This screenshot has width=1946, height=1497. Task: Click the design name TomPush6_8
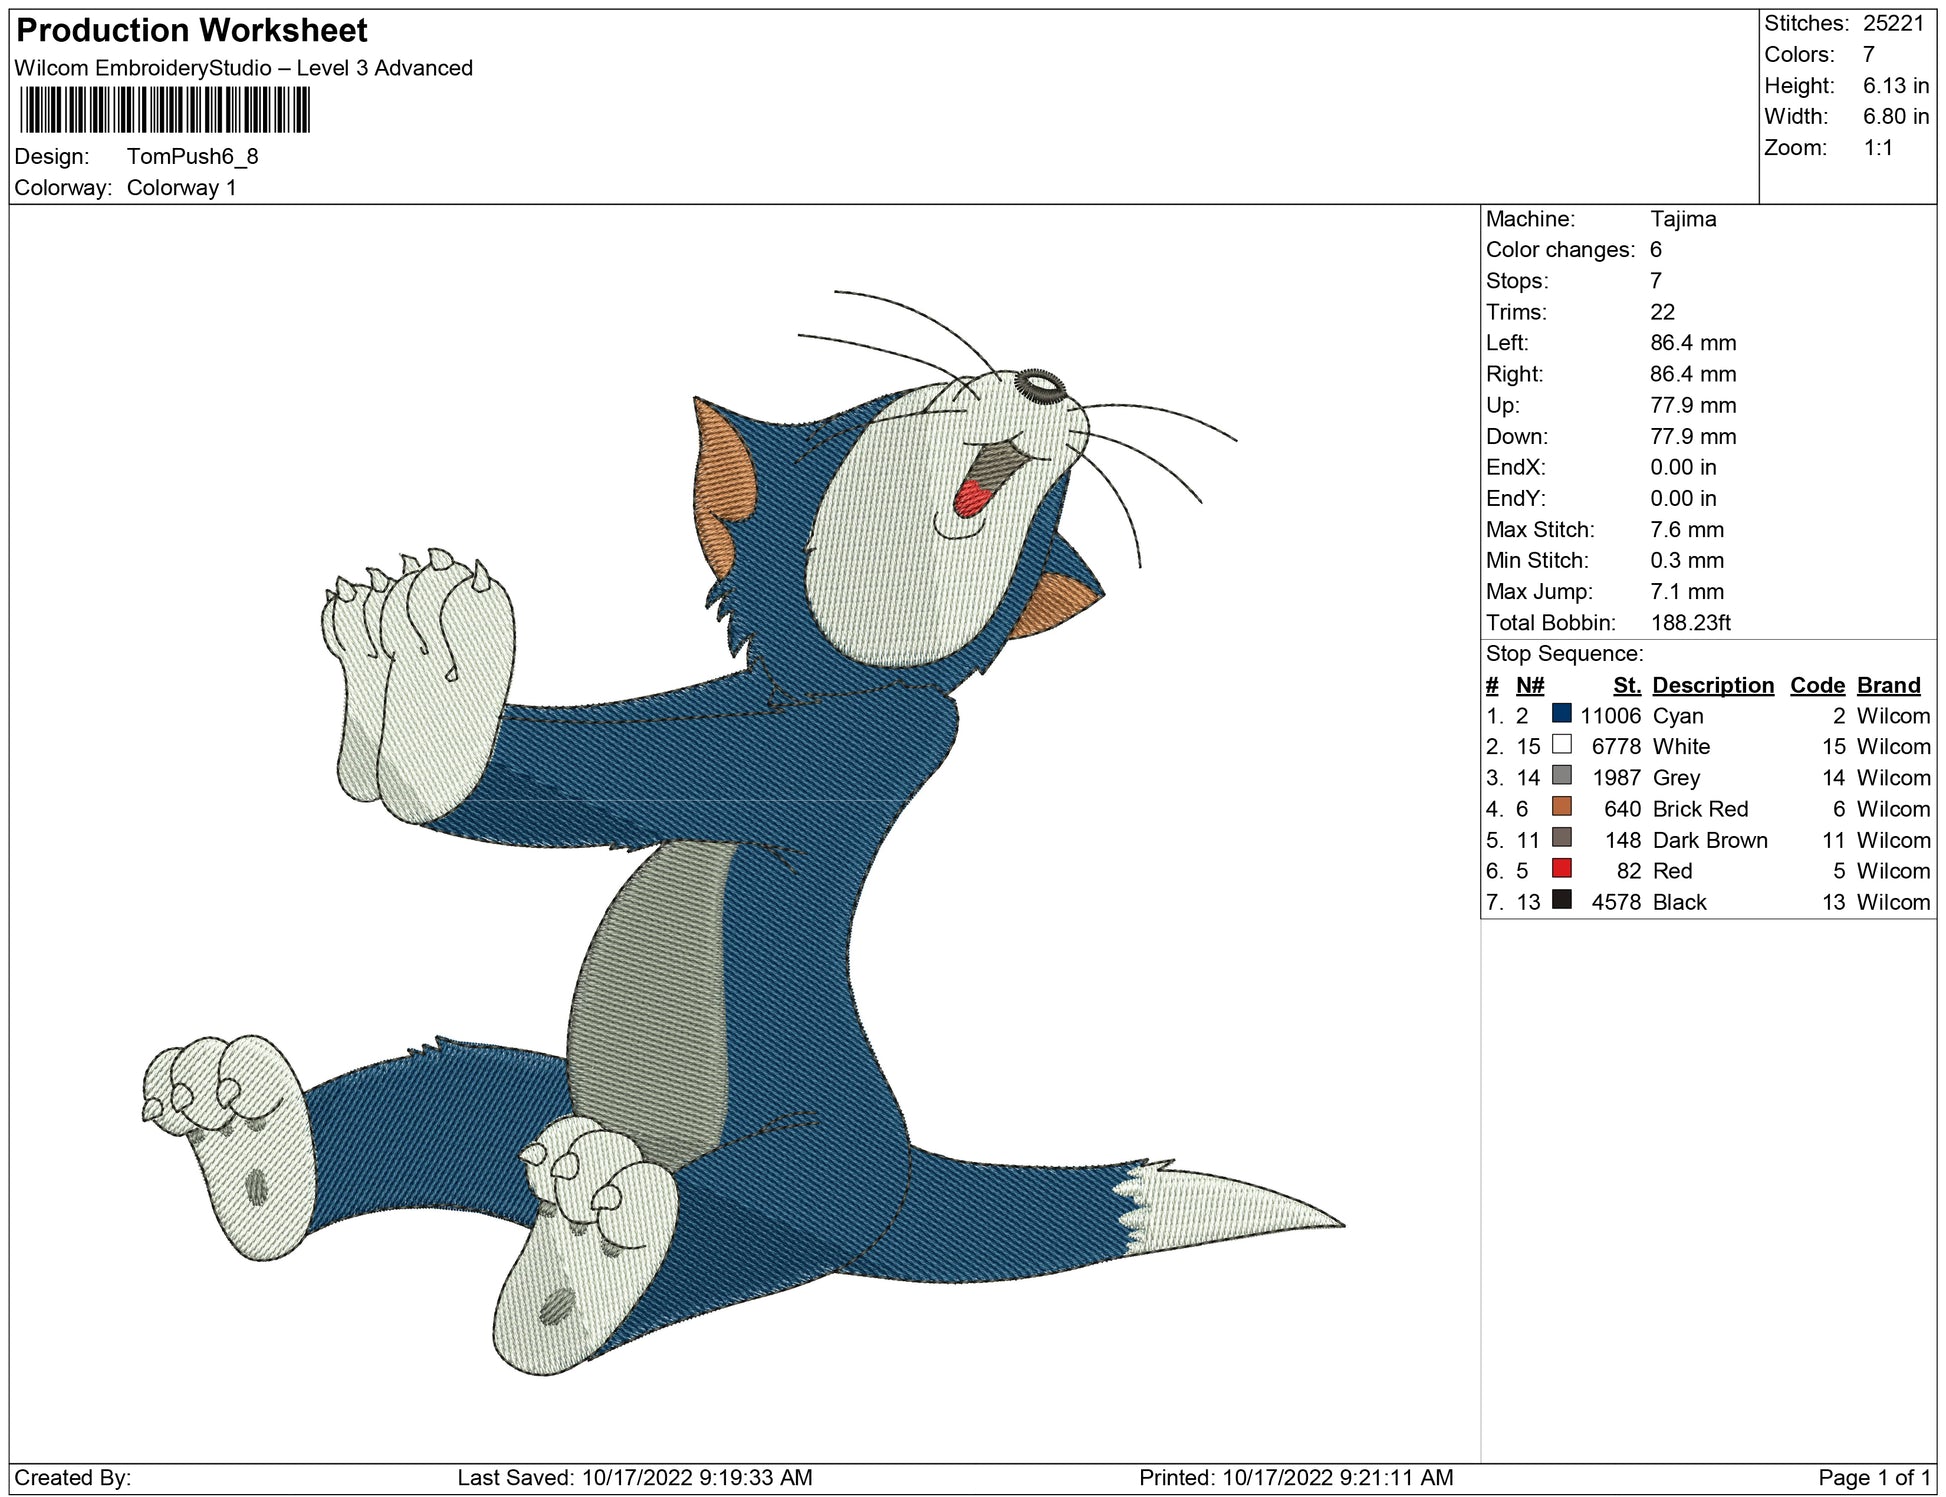pyautogui.click(x=192, y=156)
